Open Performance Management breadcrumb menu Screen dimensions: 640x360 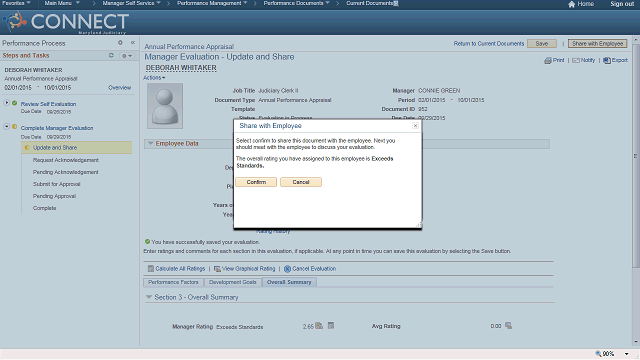coord(212,3)
